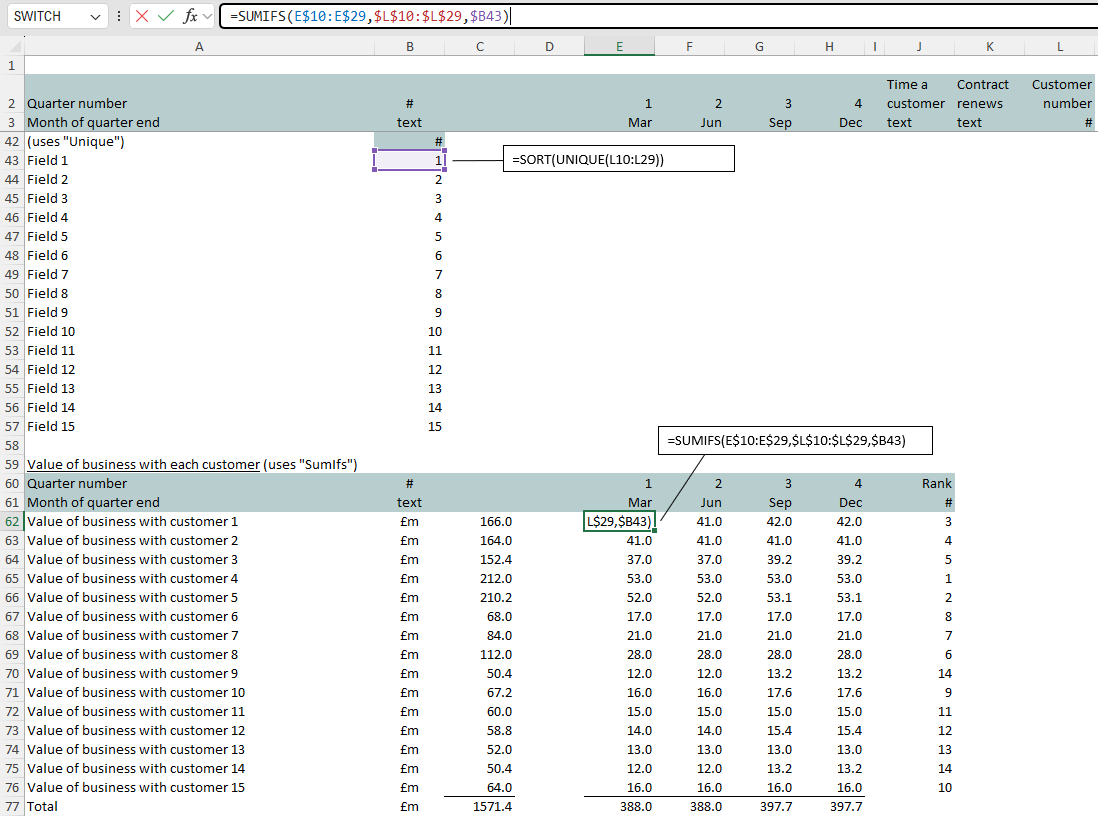Click the Cancel formula entry X icon
1098x816 pixels.
[x=142, y=16]
